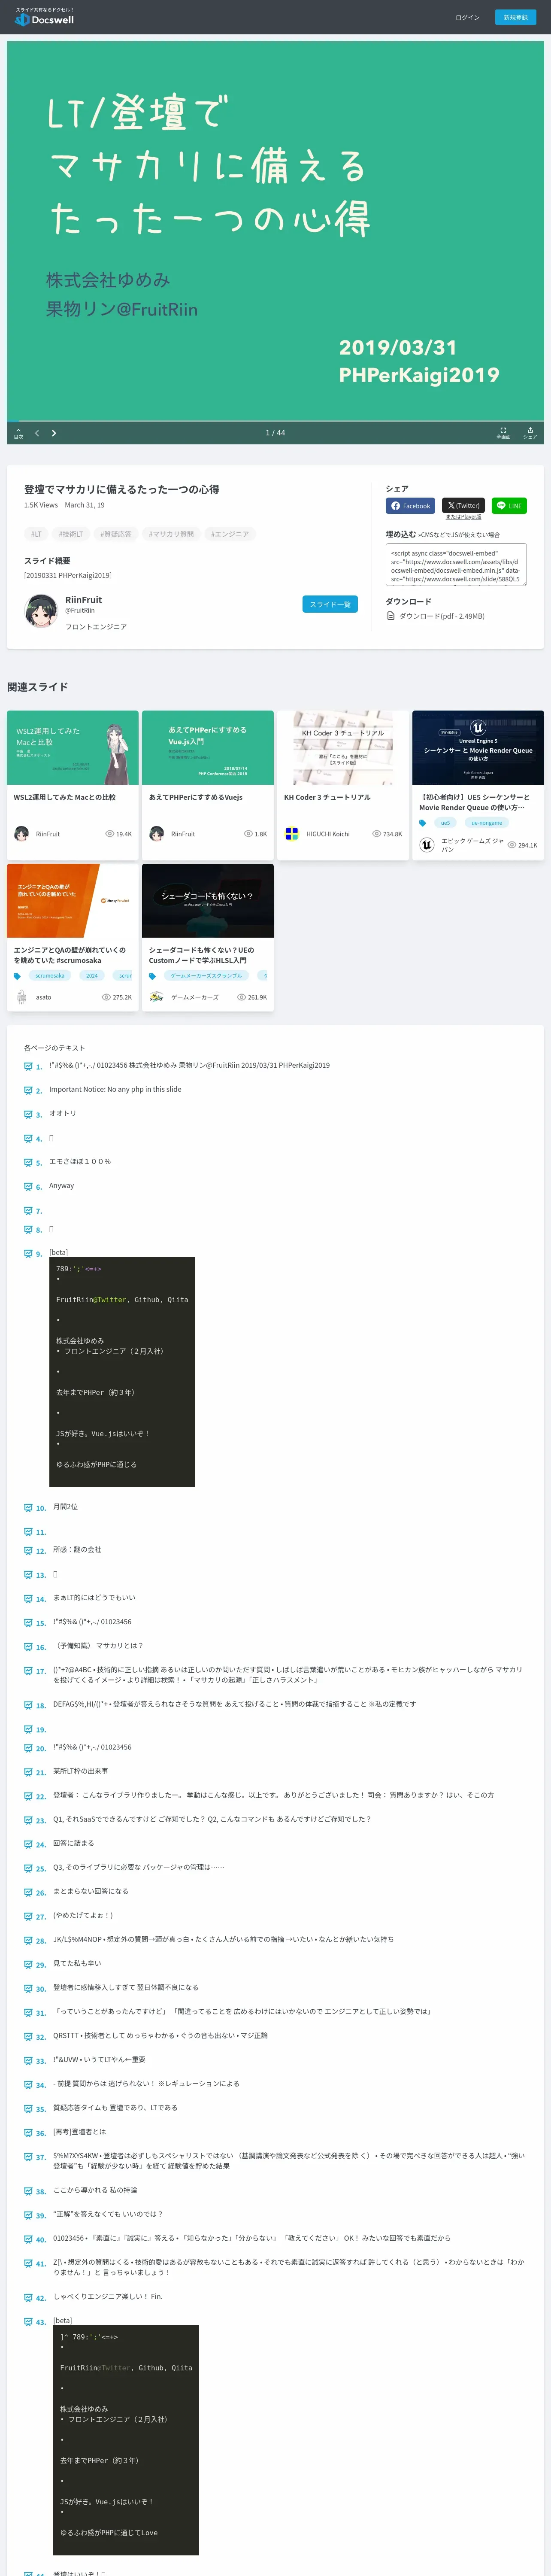
Task: Click エピック ゲームズ ジャパン Unreal logo icon
Action: pyautogui.click(x=427, y=845)
